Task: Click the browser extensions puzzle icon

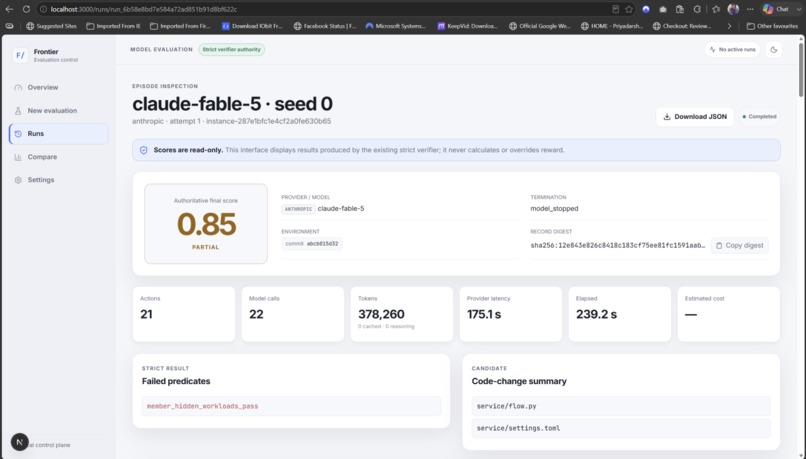Action: point(697,9)
